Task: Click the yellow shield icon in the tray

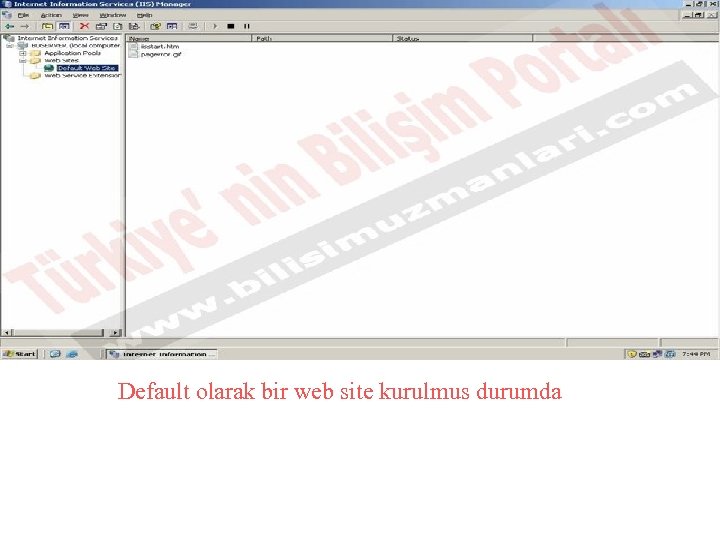Action: (632, 354)
